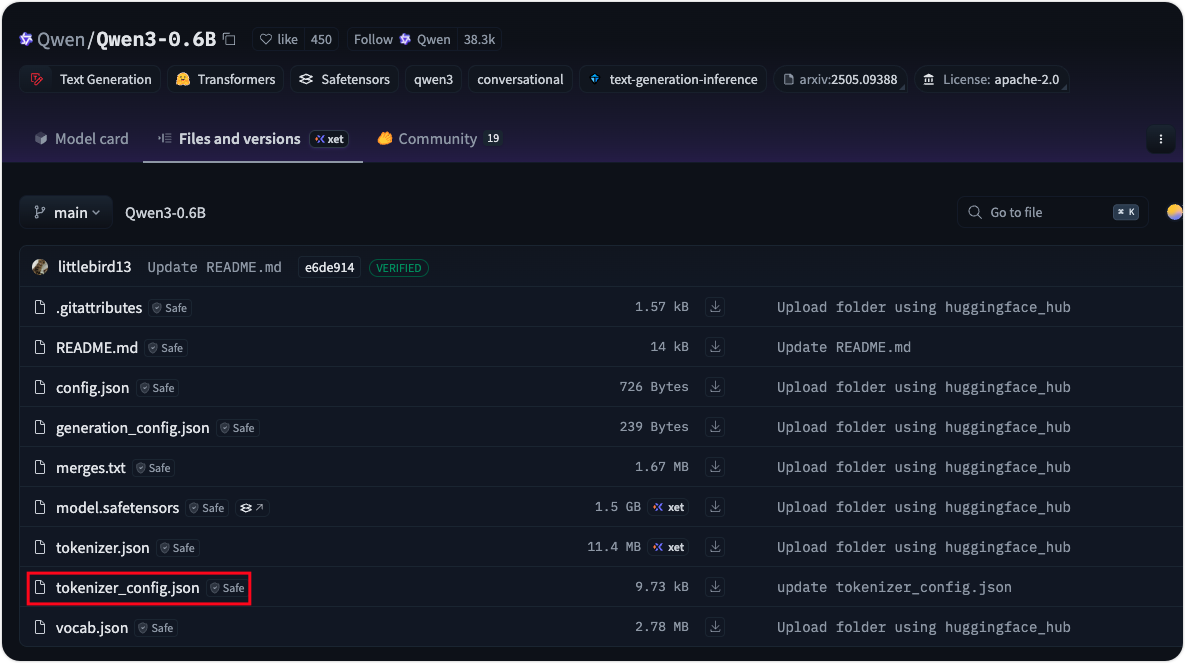Open the License apache-2.0 tag
This screenshot has width=1185, height=663.
coord(992,79)
